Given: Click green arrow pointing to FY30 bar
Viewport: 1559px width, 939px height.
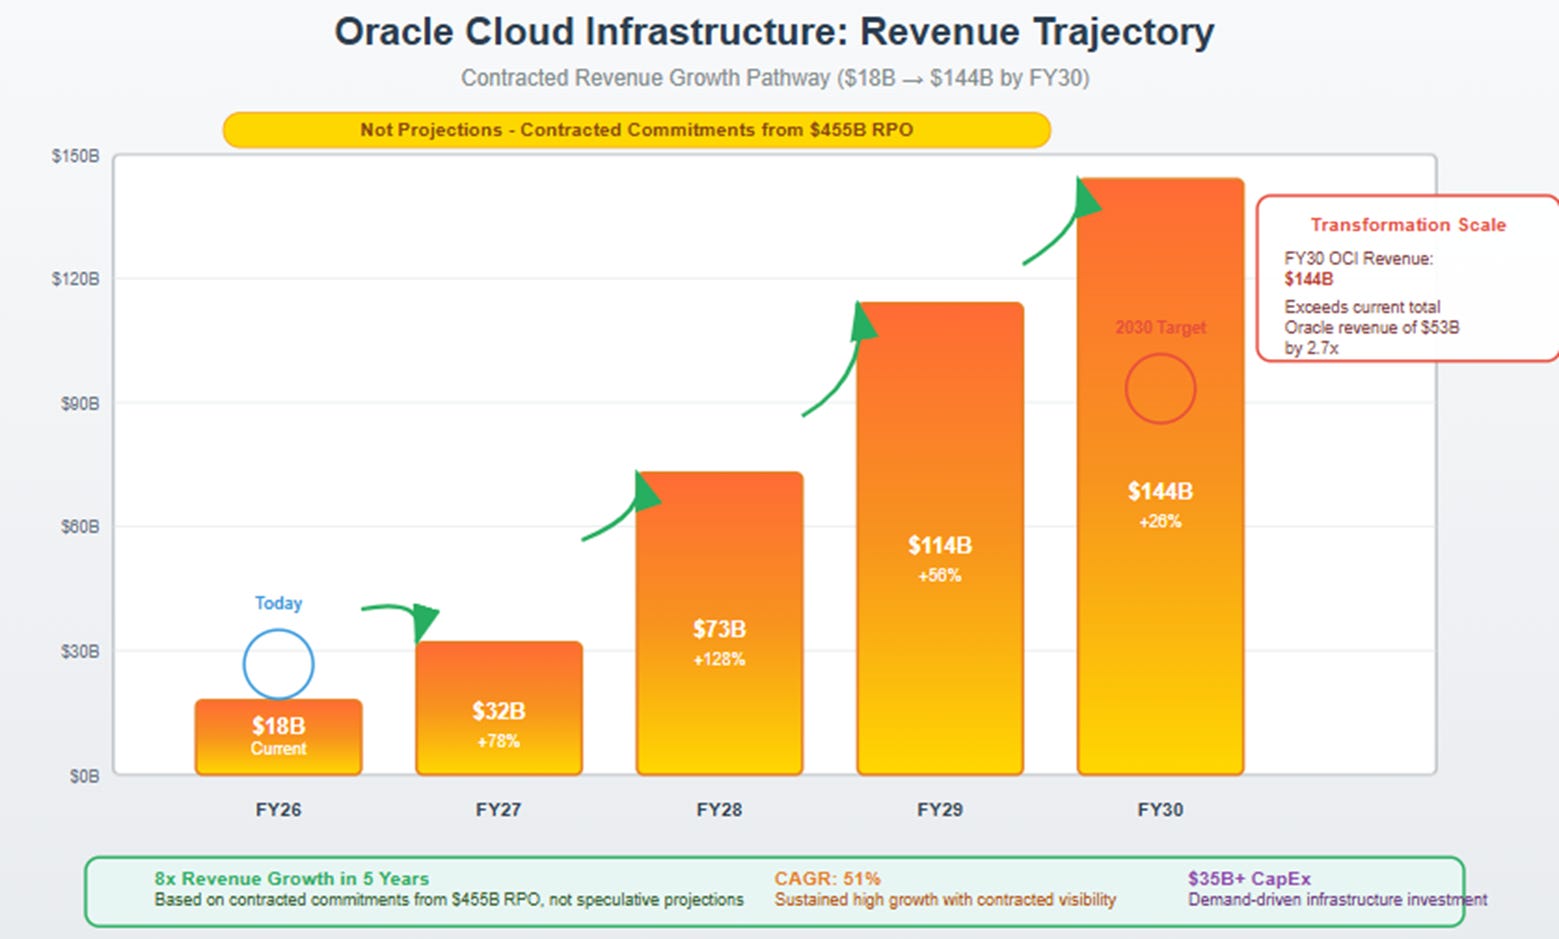Looking at the screenshot, I should (x=1062, y=221).
